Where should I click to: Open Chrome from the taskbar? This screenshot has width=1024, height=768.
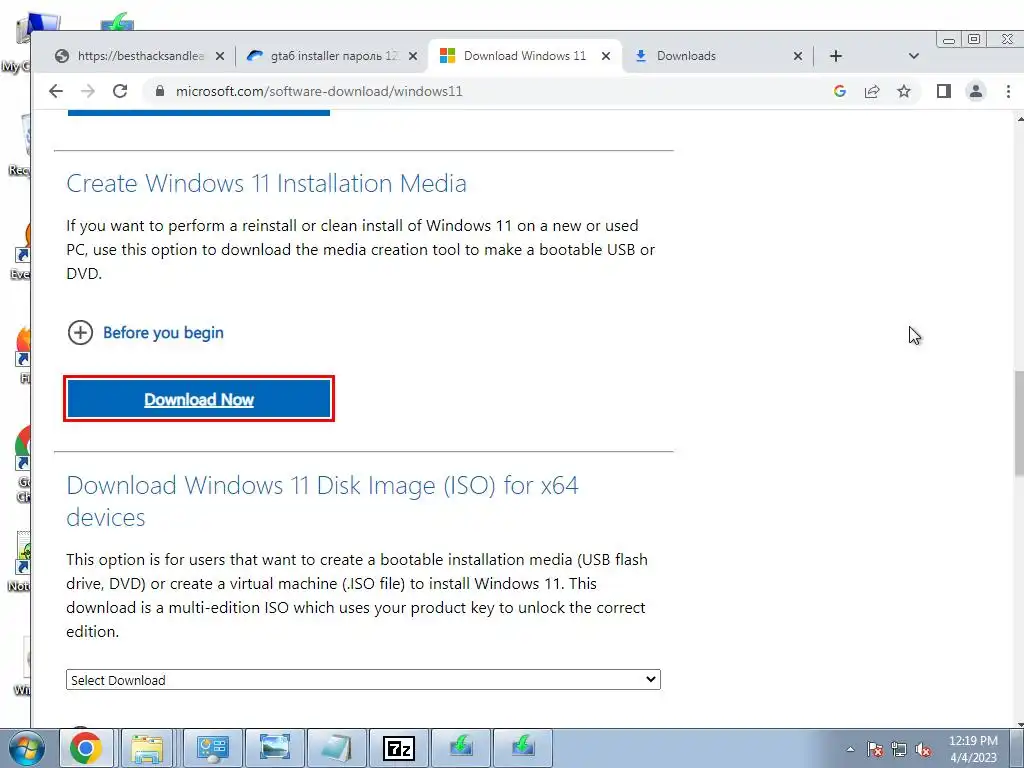pos(86,748)
